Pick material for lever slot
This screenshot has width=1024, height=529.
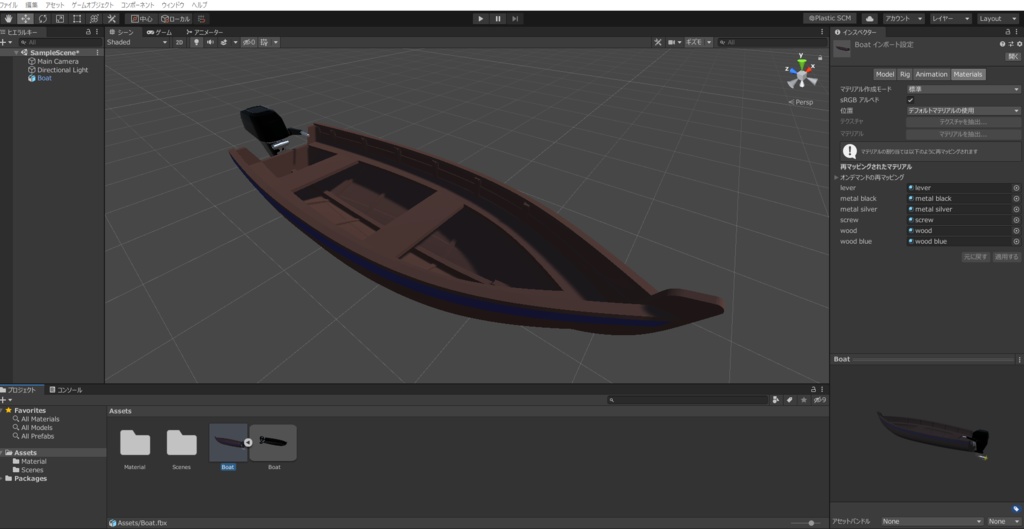pyautogui.click(x=1016, y=187)
